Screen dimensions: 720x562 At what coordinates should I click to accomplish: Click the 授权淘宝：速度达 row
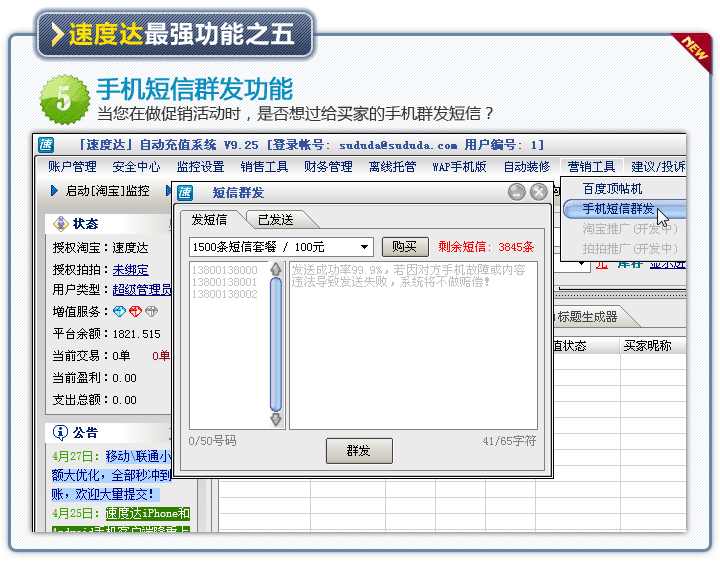pos(101,248)
